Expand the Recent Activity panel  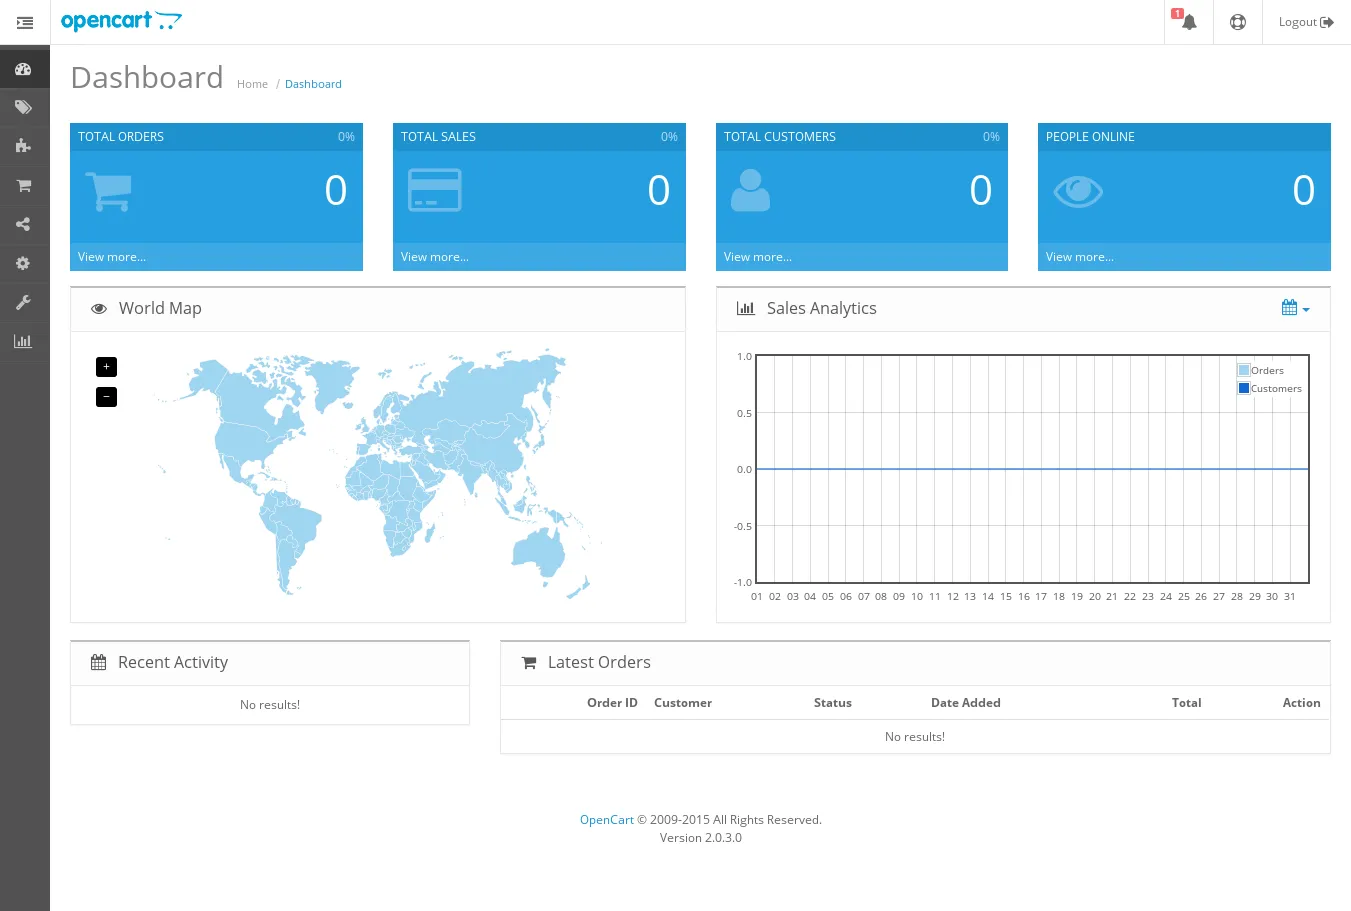coord(172,662)
